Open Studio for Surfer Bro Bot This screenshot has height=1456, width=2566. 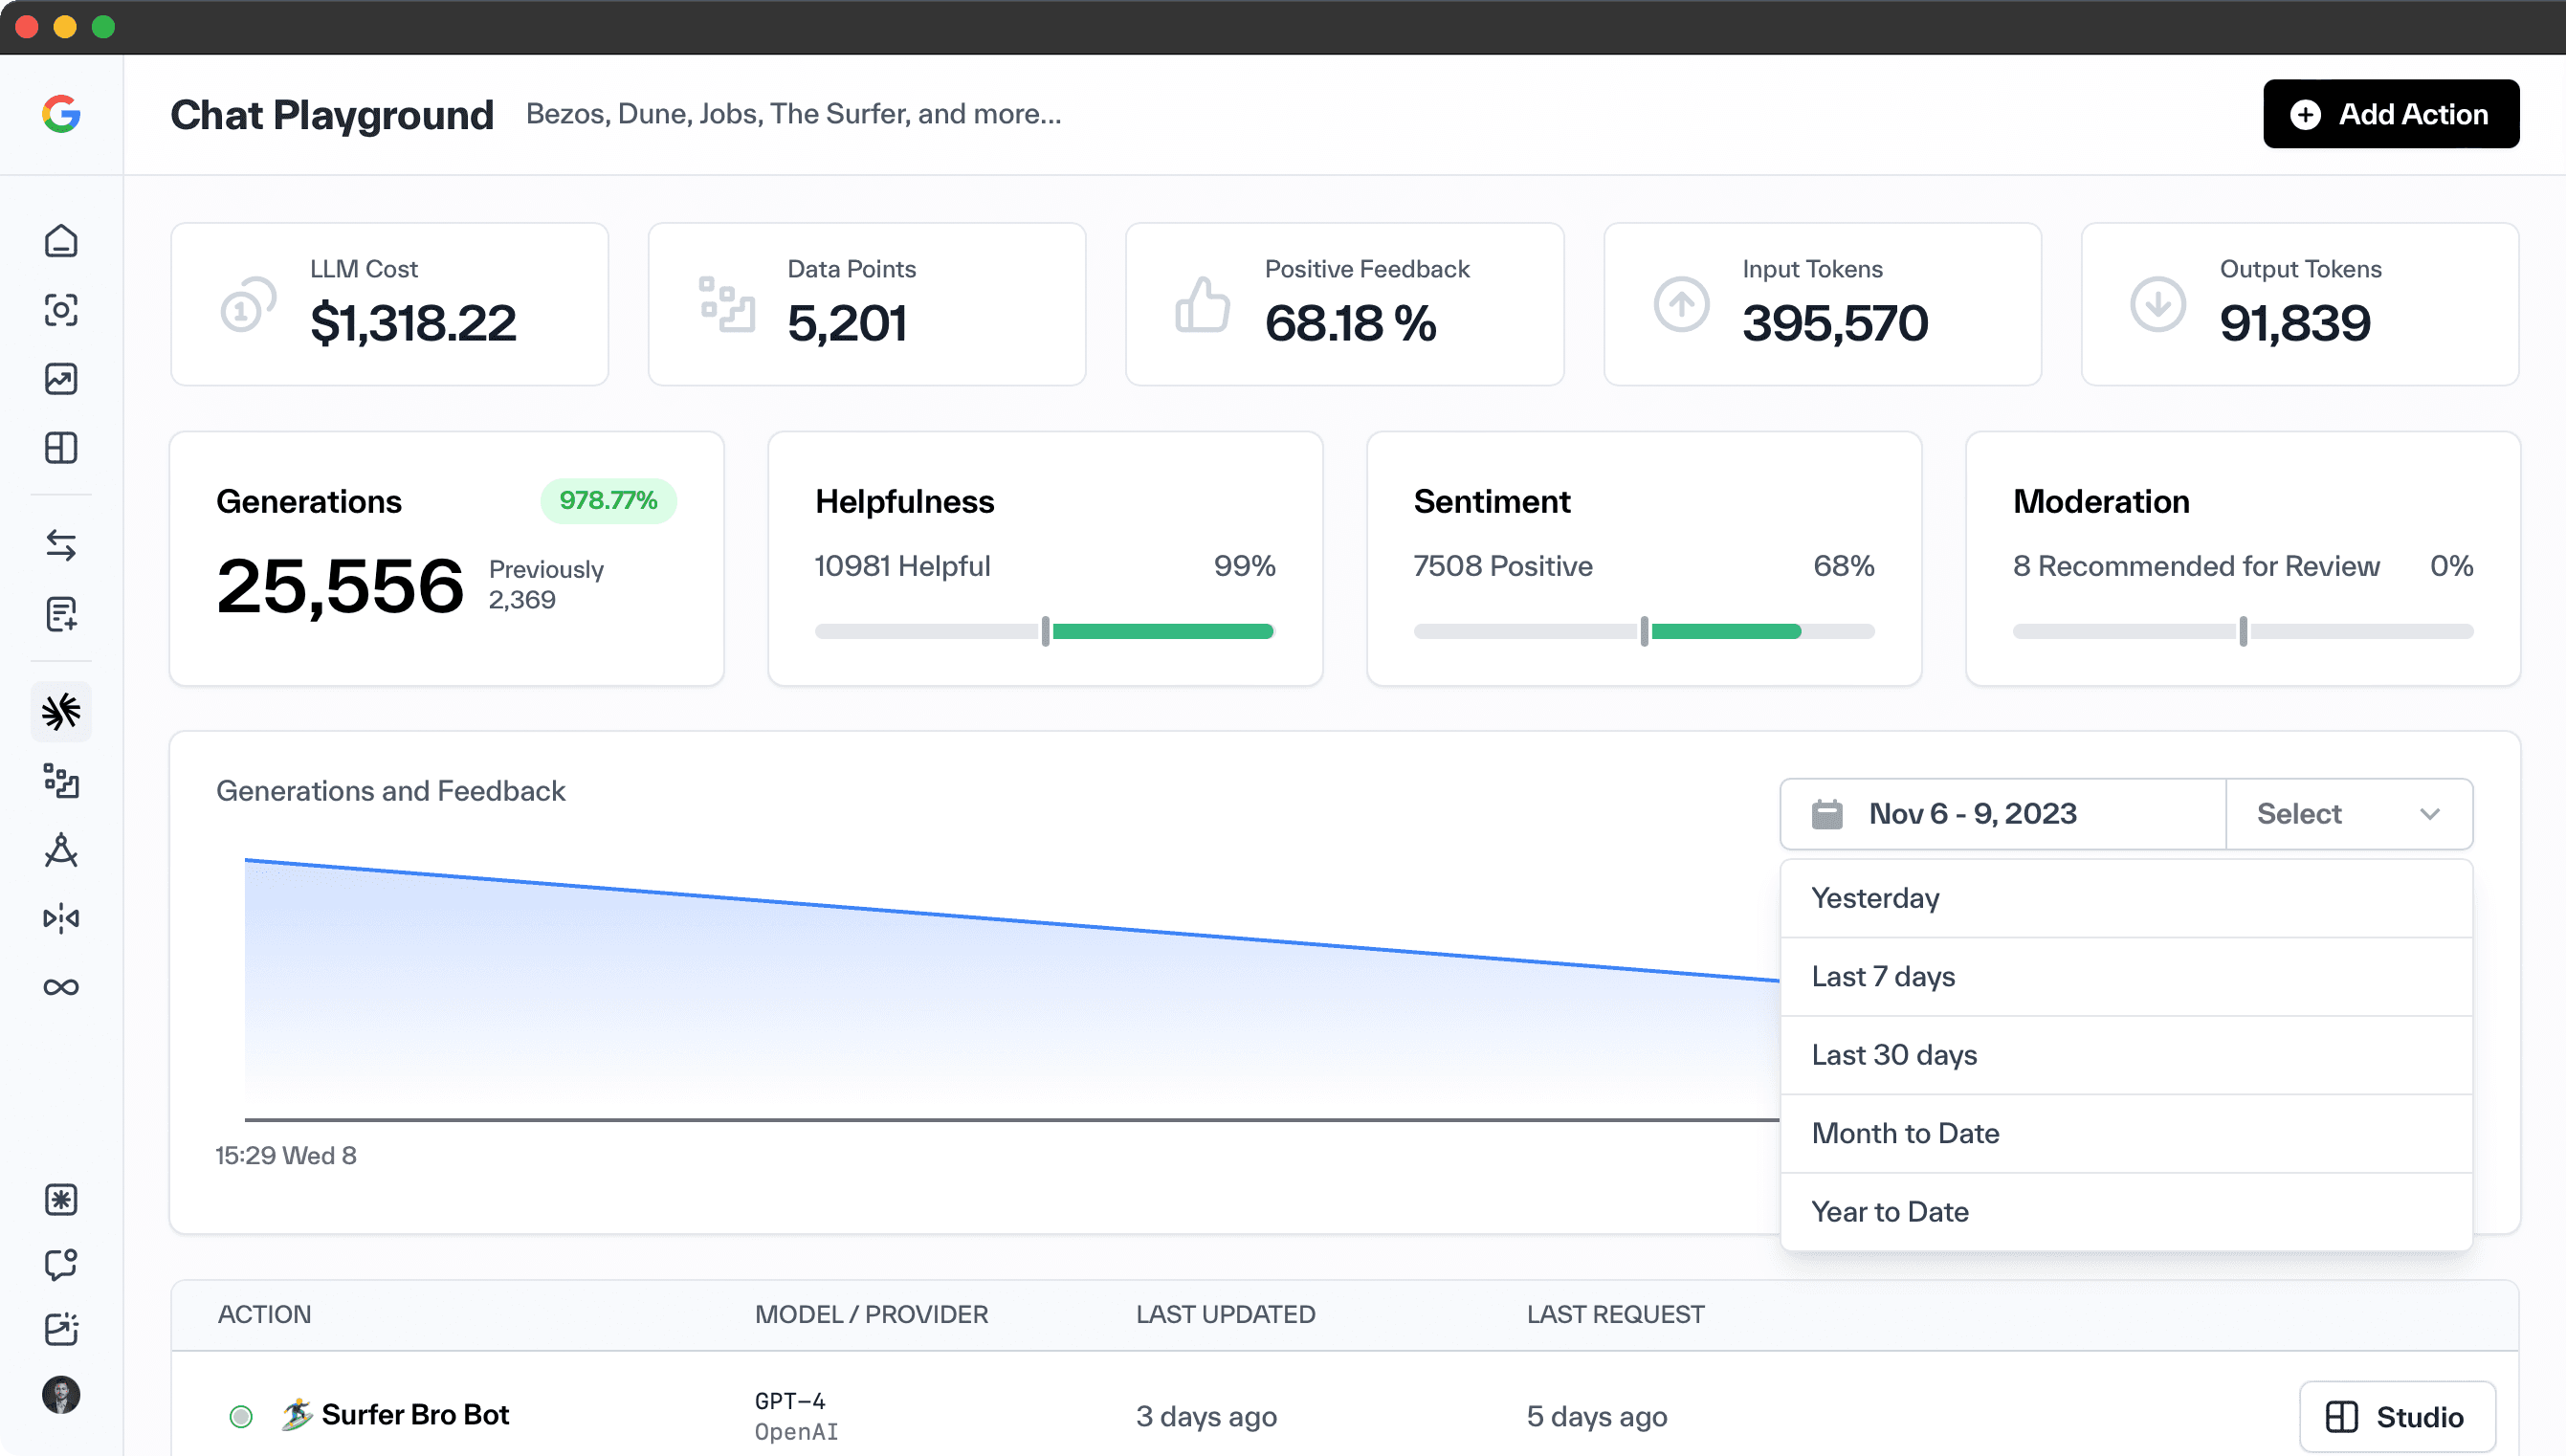2399,1416
